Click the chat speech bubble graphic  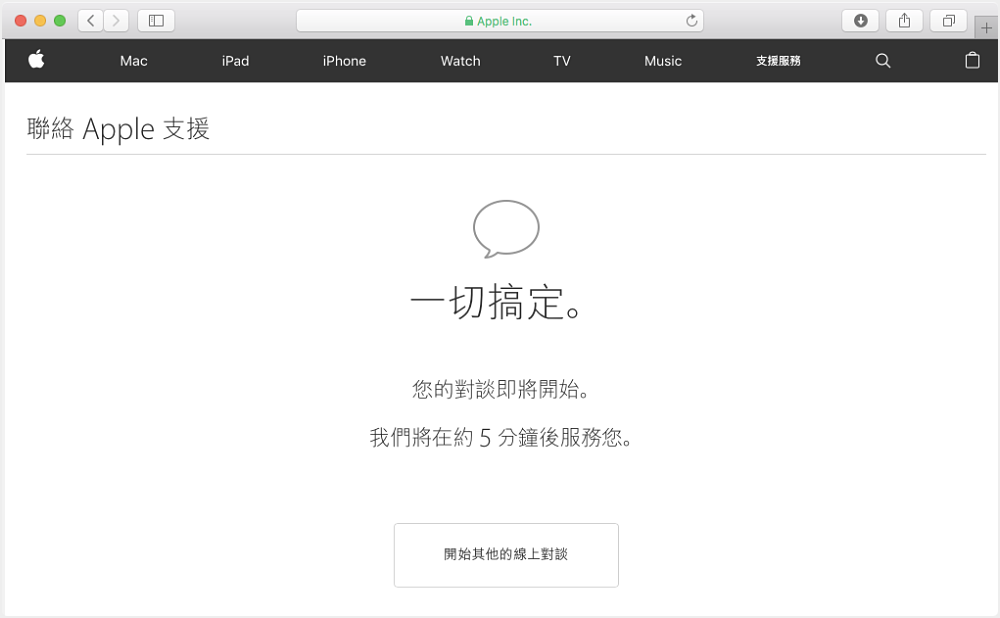tap(506, 229)
